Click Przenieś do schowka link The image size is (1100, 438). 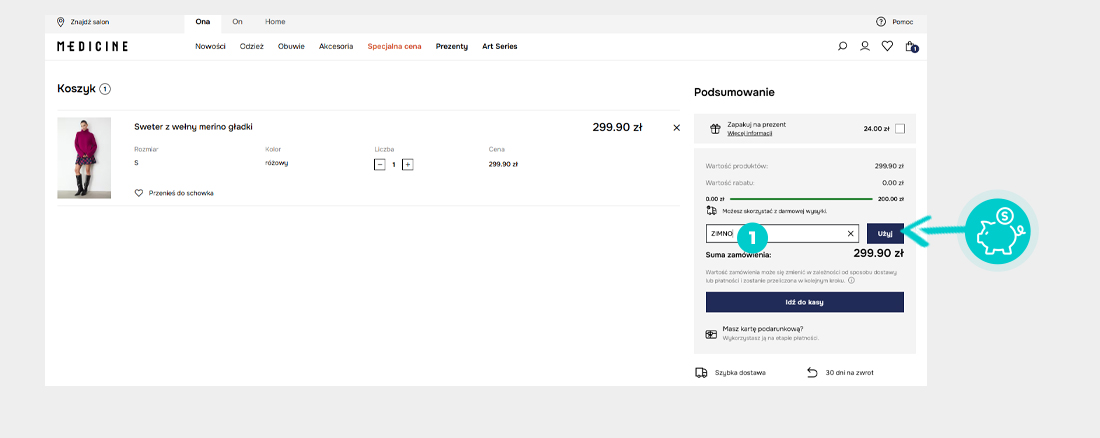[x=181, y=193]
